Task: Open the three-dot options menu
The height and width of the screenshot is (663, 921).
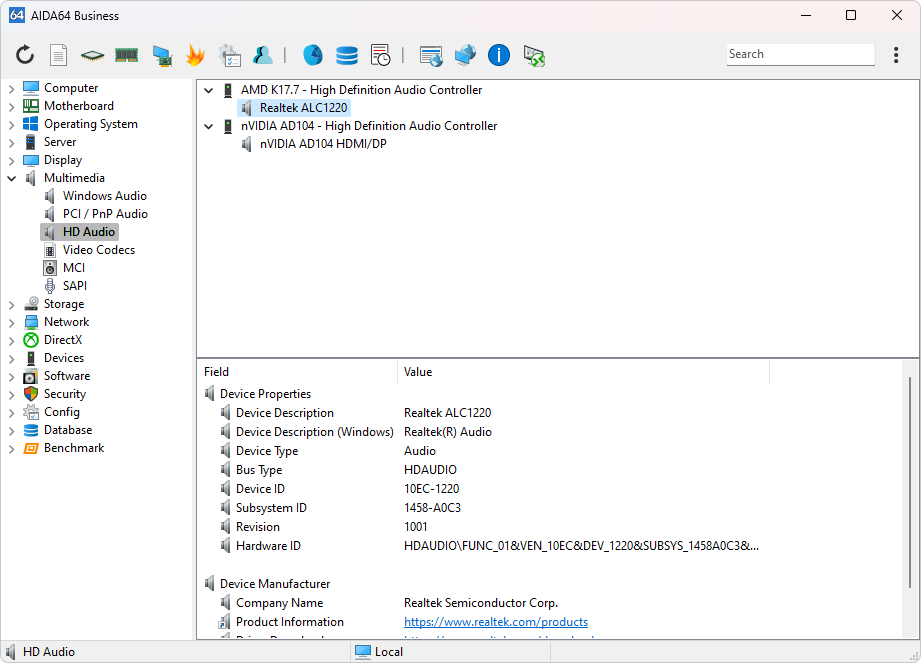Action: [896, 55]
